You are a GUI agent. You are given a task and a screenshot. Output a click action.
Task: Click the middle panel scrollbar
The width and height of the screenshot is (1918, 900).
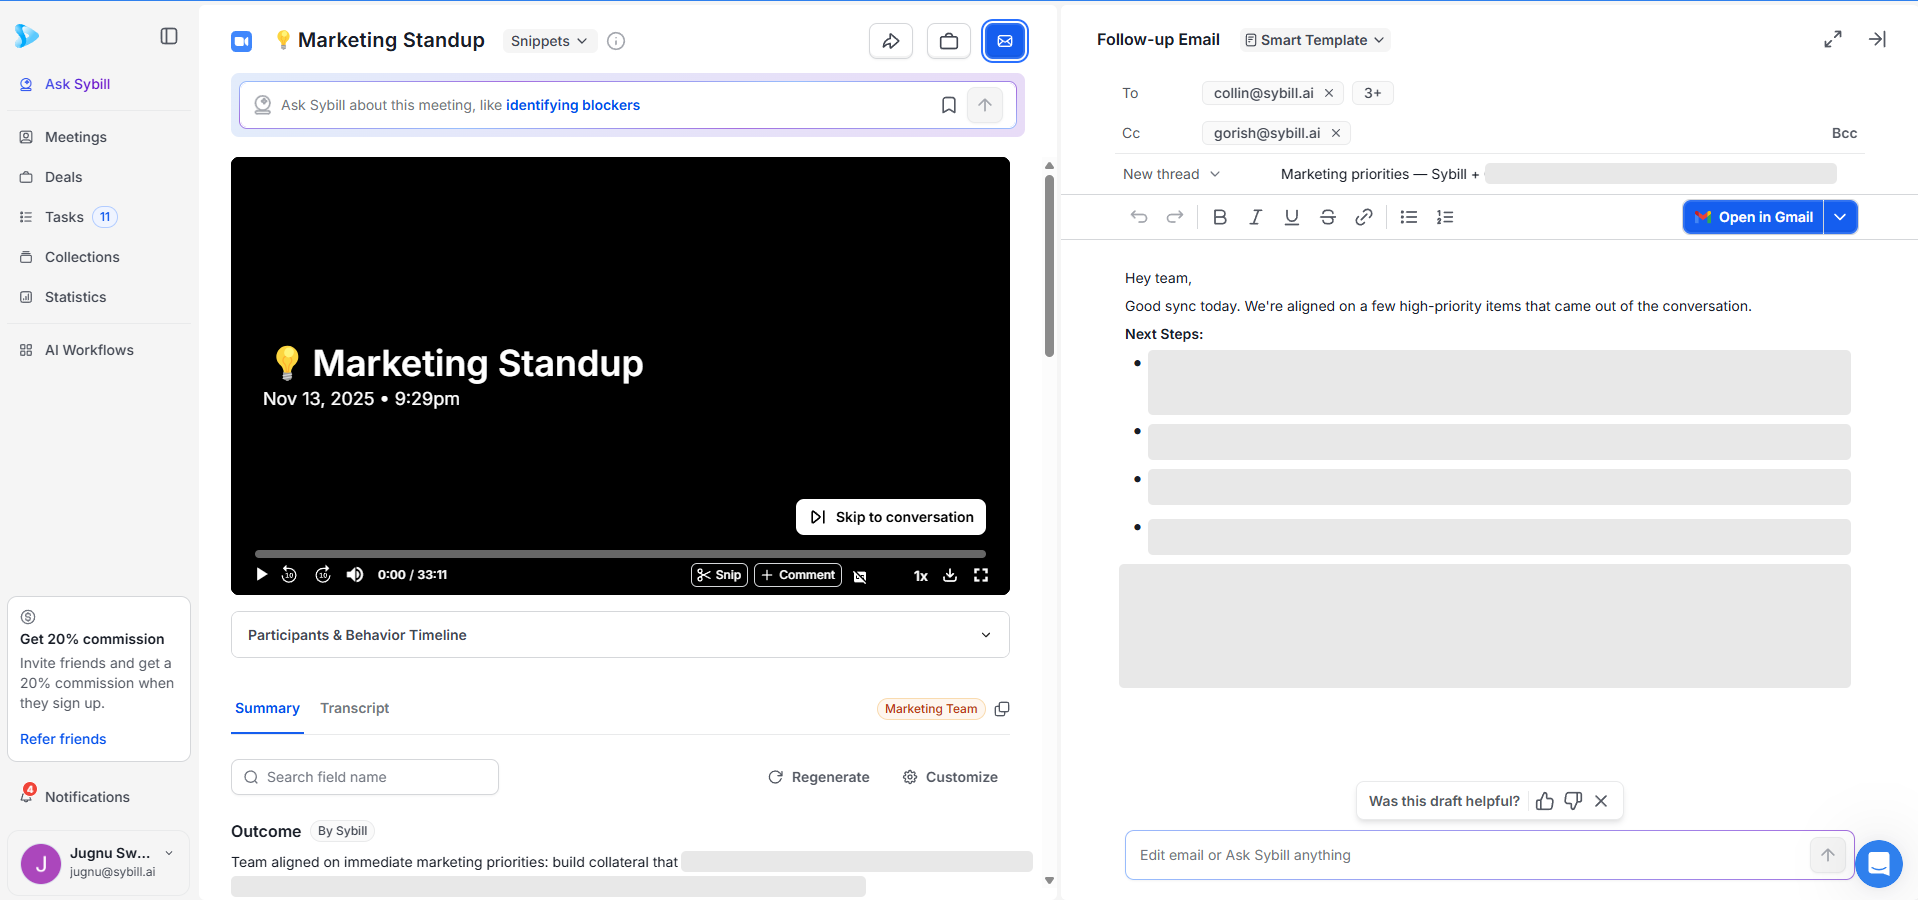coord(1049,266)
